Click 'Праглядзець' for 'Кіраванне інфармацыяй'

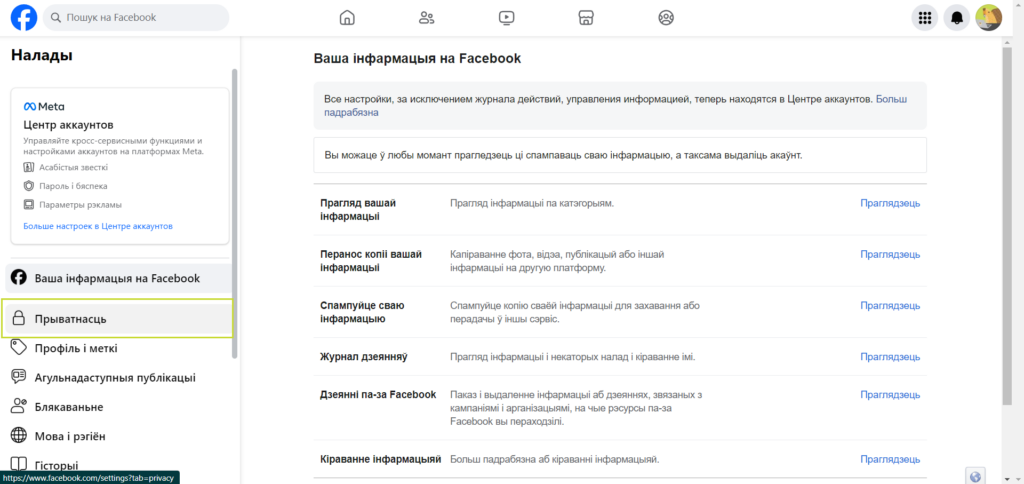click(x=890, y=459)
